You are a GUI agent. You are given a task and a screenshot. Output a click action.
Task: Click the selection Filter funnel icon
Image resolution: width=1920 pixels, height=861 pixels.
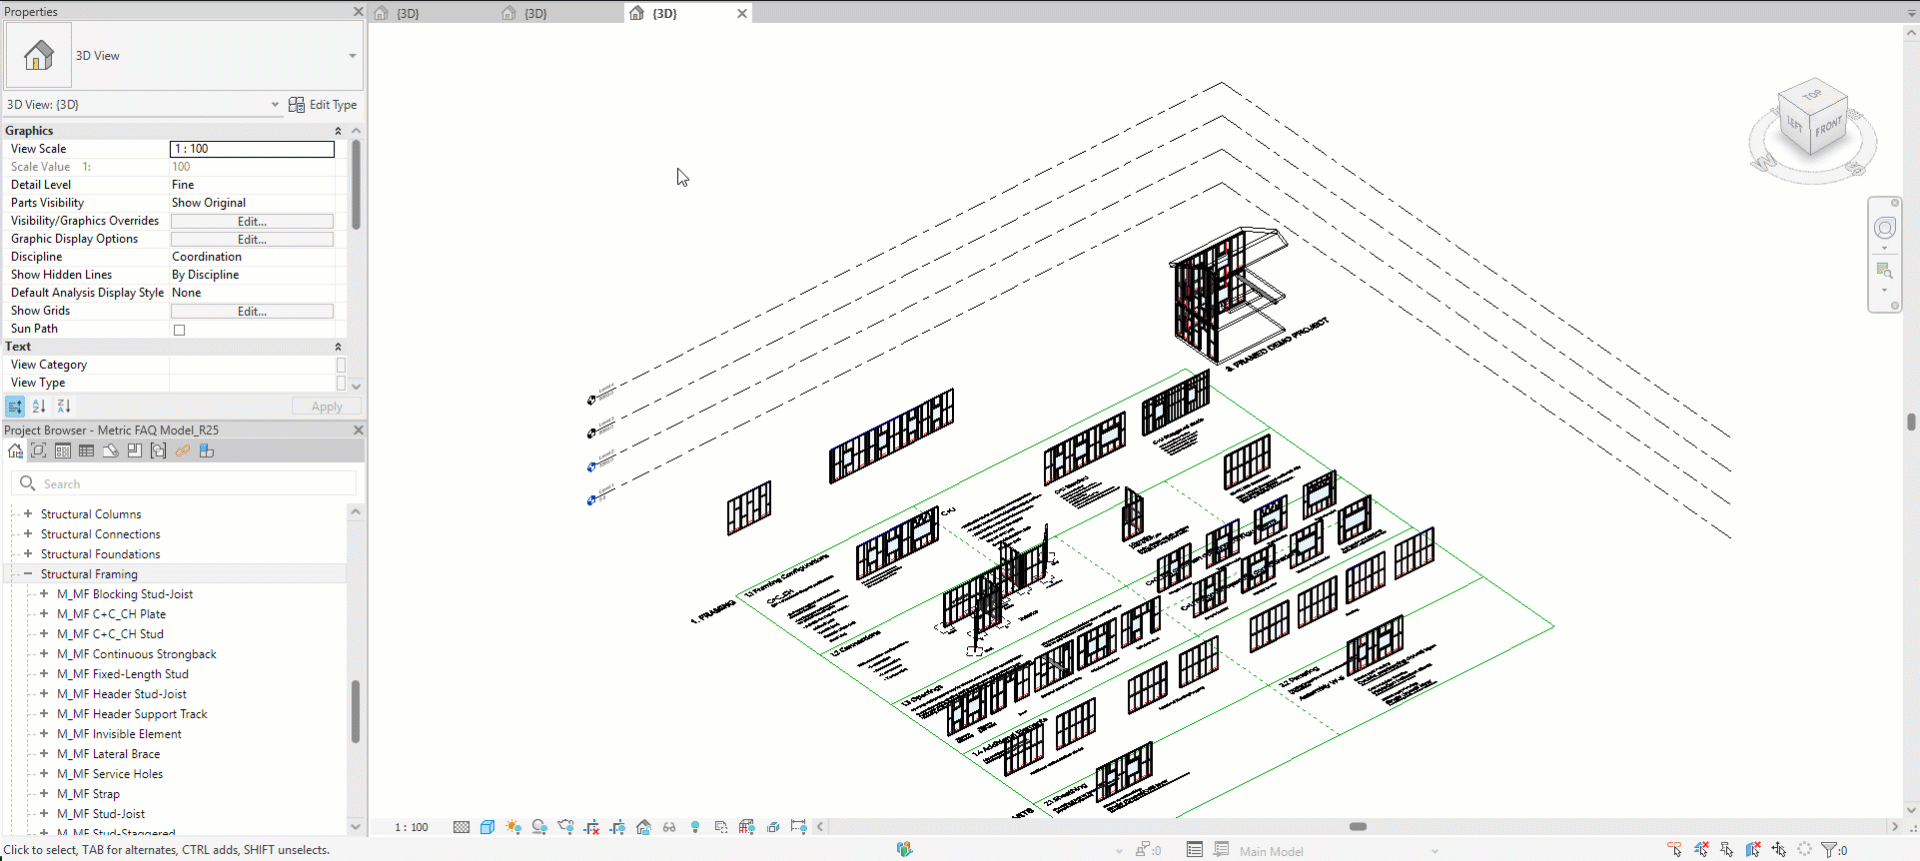pyautogui.click(x=1829, y=850)
